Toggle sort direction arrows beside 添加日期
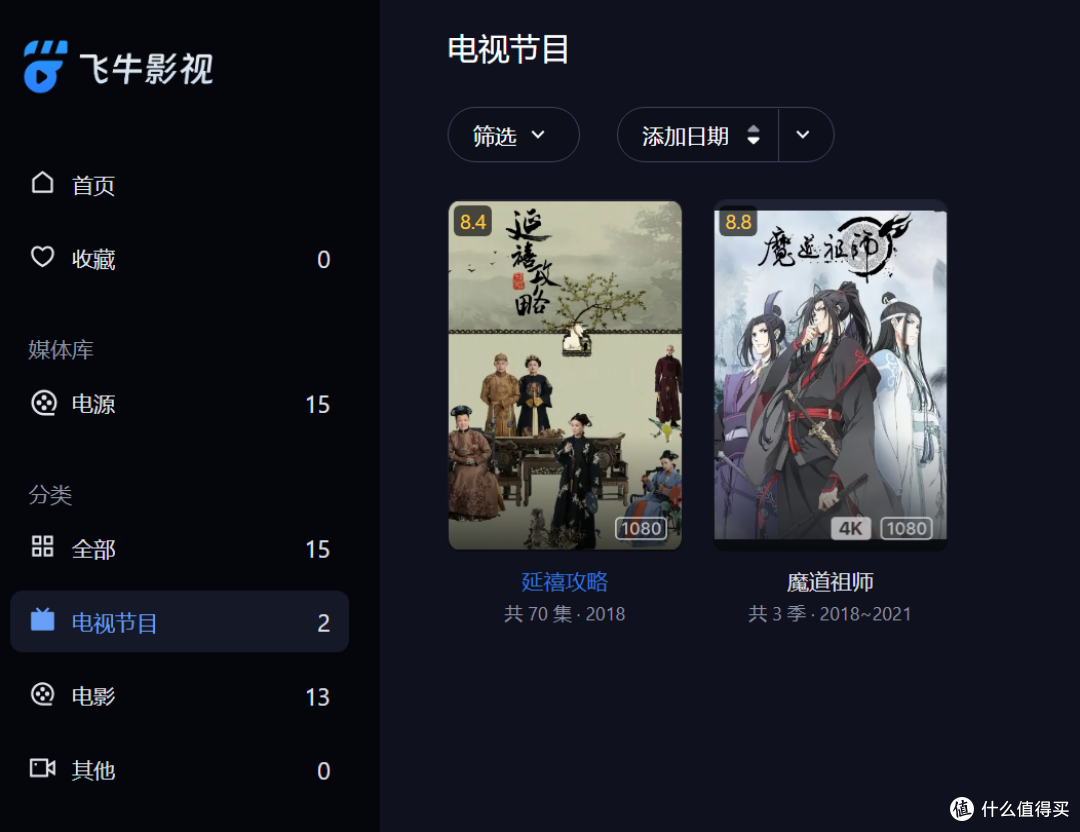 tap(754, 135)
